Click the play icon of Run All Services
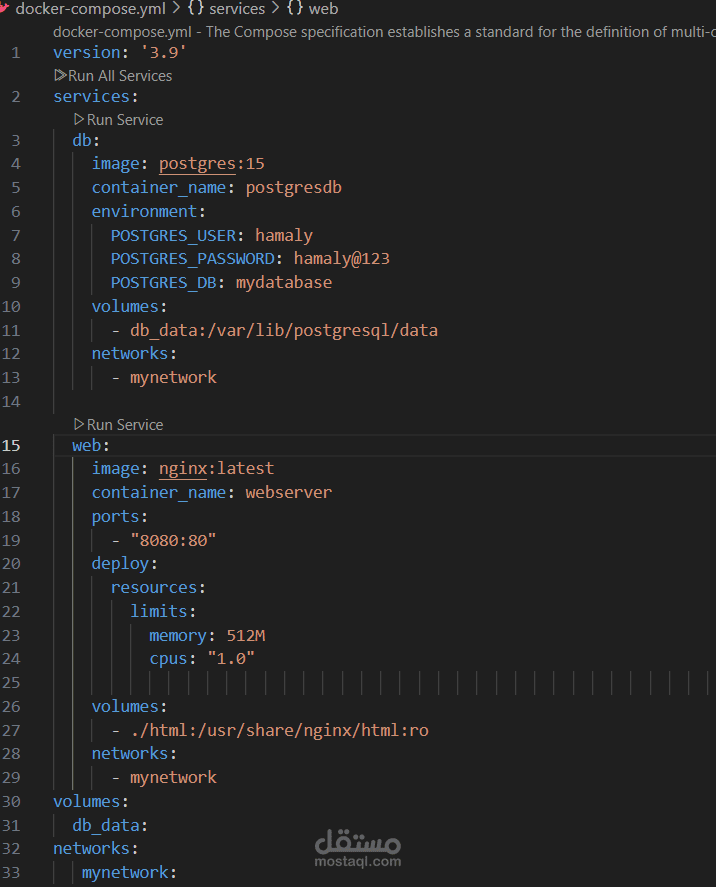The image size is (716, 887). coord(60,75)
